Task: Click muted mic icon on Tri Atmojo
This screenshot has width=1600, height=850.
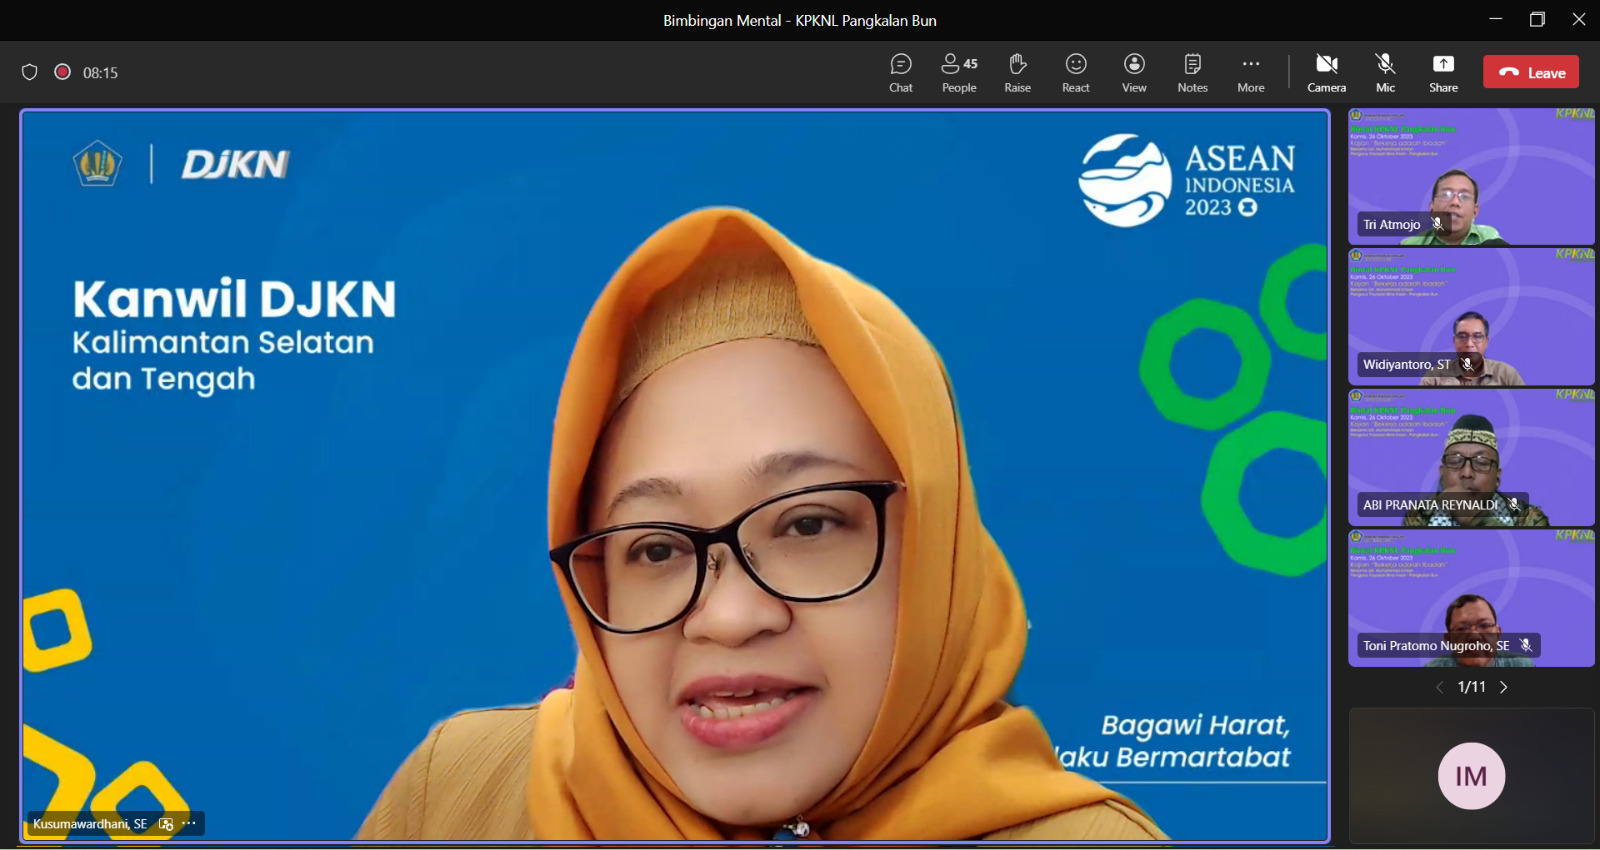Action: pos(1437,224)
